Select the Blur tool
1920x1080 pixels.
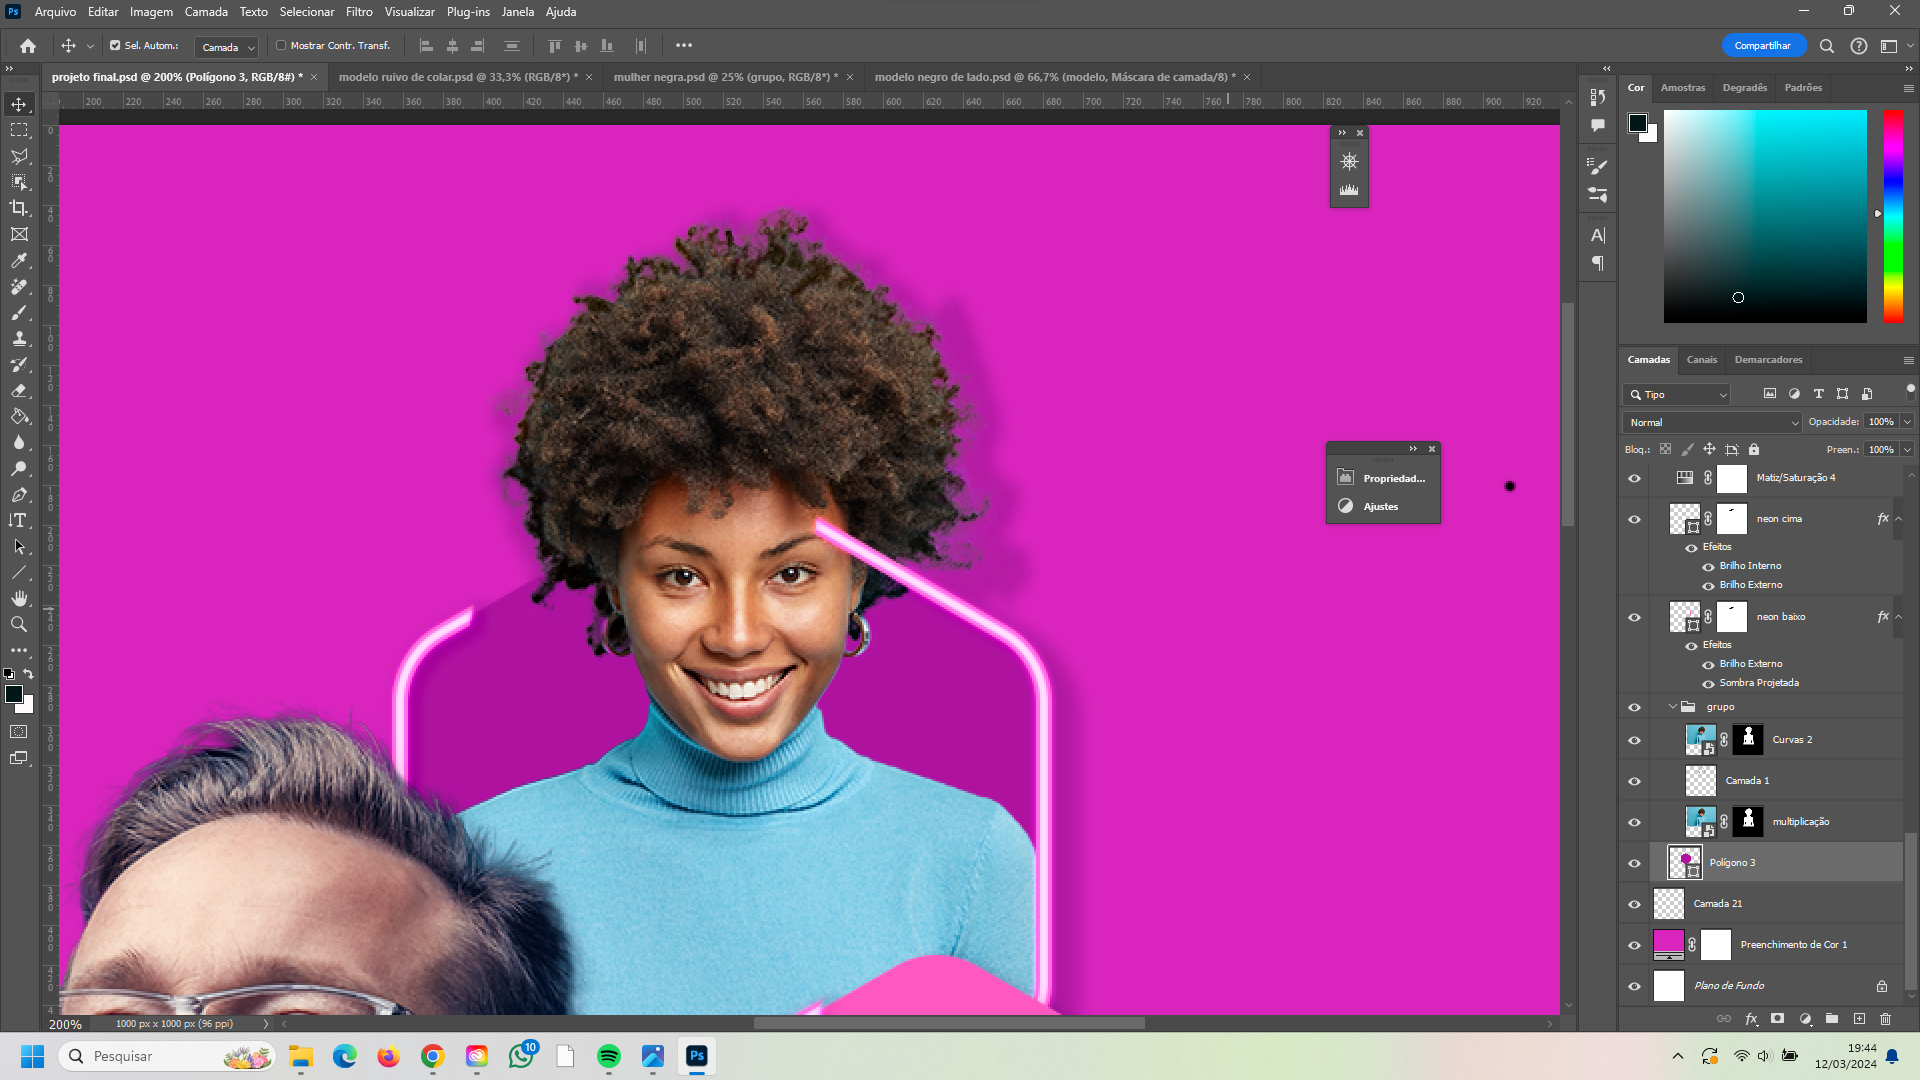(x=19, y=442)
